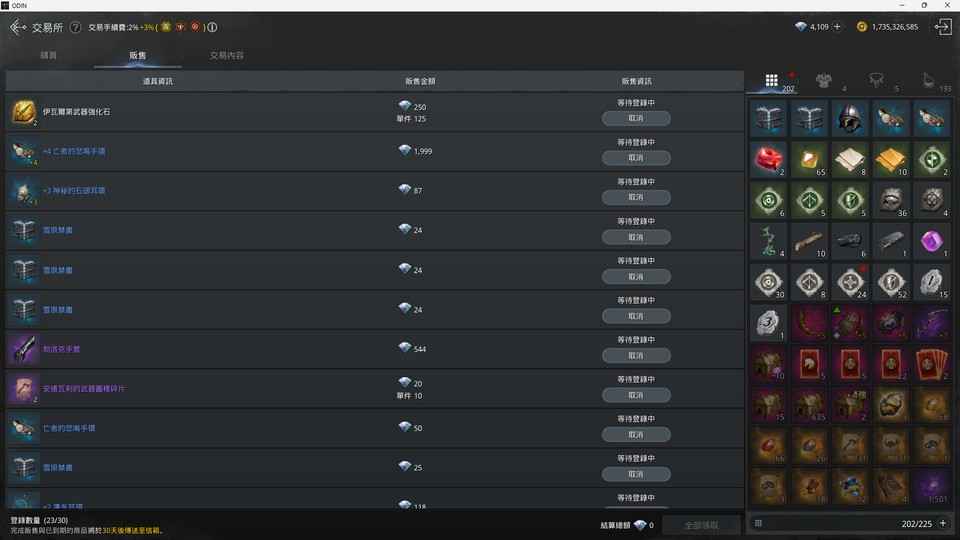Switch to the 購買 tab
Viewport: 960px width, 540px height.
(x=49, y=56)
